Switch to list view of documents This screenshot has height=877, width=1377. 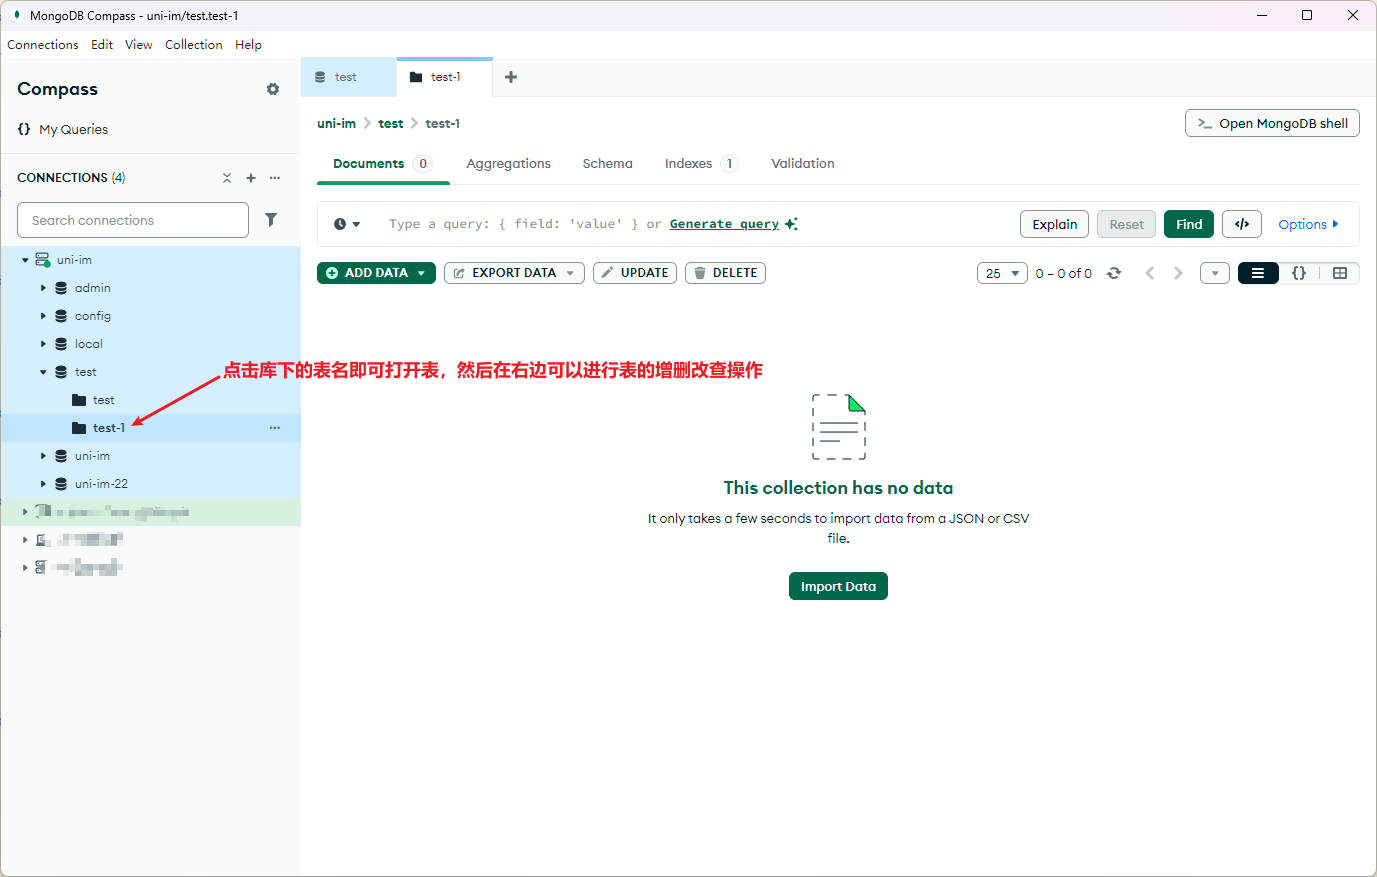[x=1258, y=273]
